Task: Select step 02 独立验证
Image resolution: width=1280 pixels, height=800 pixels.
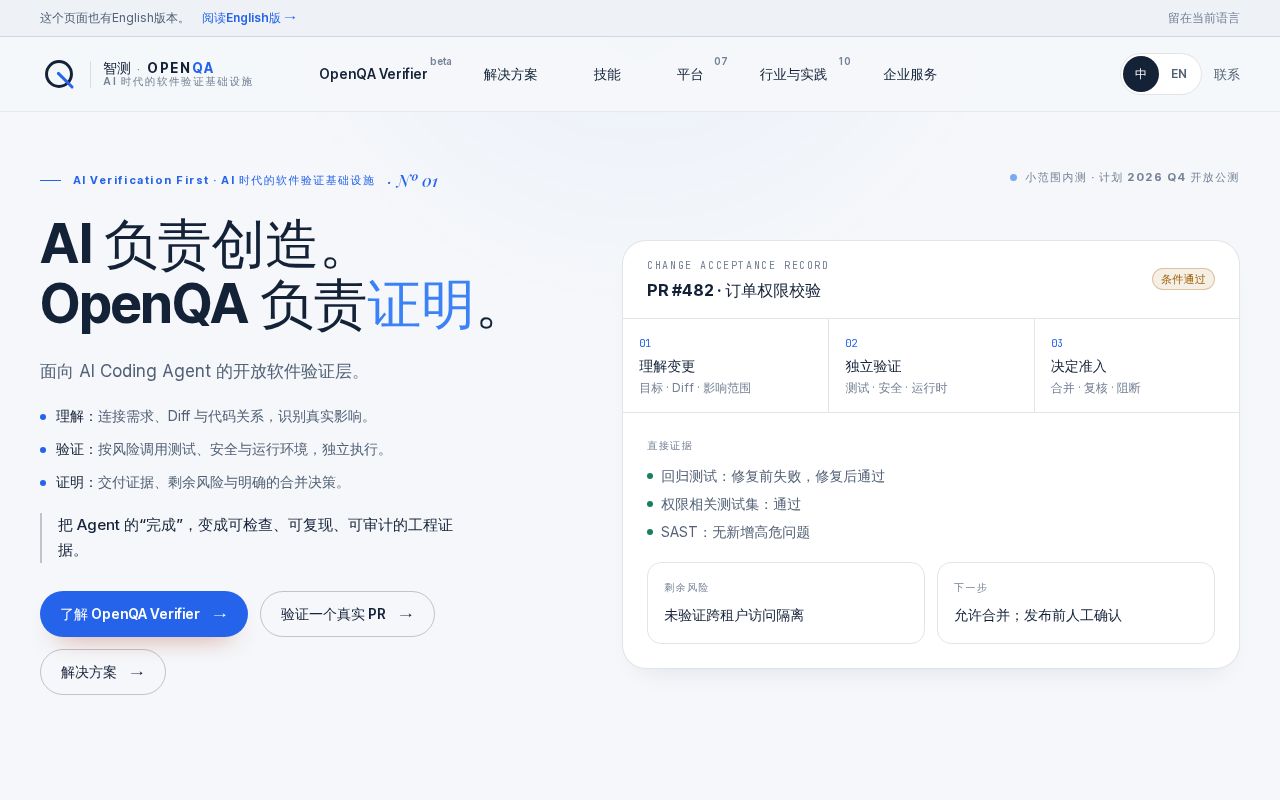Action: pyautogui.click(x=931, y=366)
